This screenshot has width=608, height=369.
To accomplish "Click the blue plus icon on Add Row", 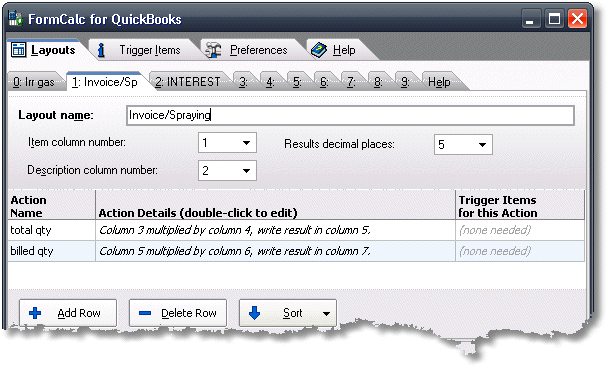I will (35, 313).
